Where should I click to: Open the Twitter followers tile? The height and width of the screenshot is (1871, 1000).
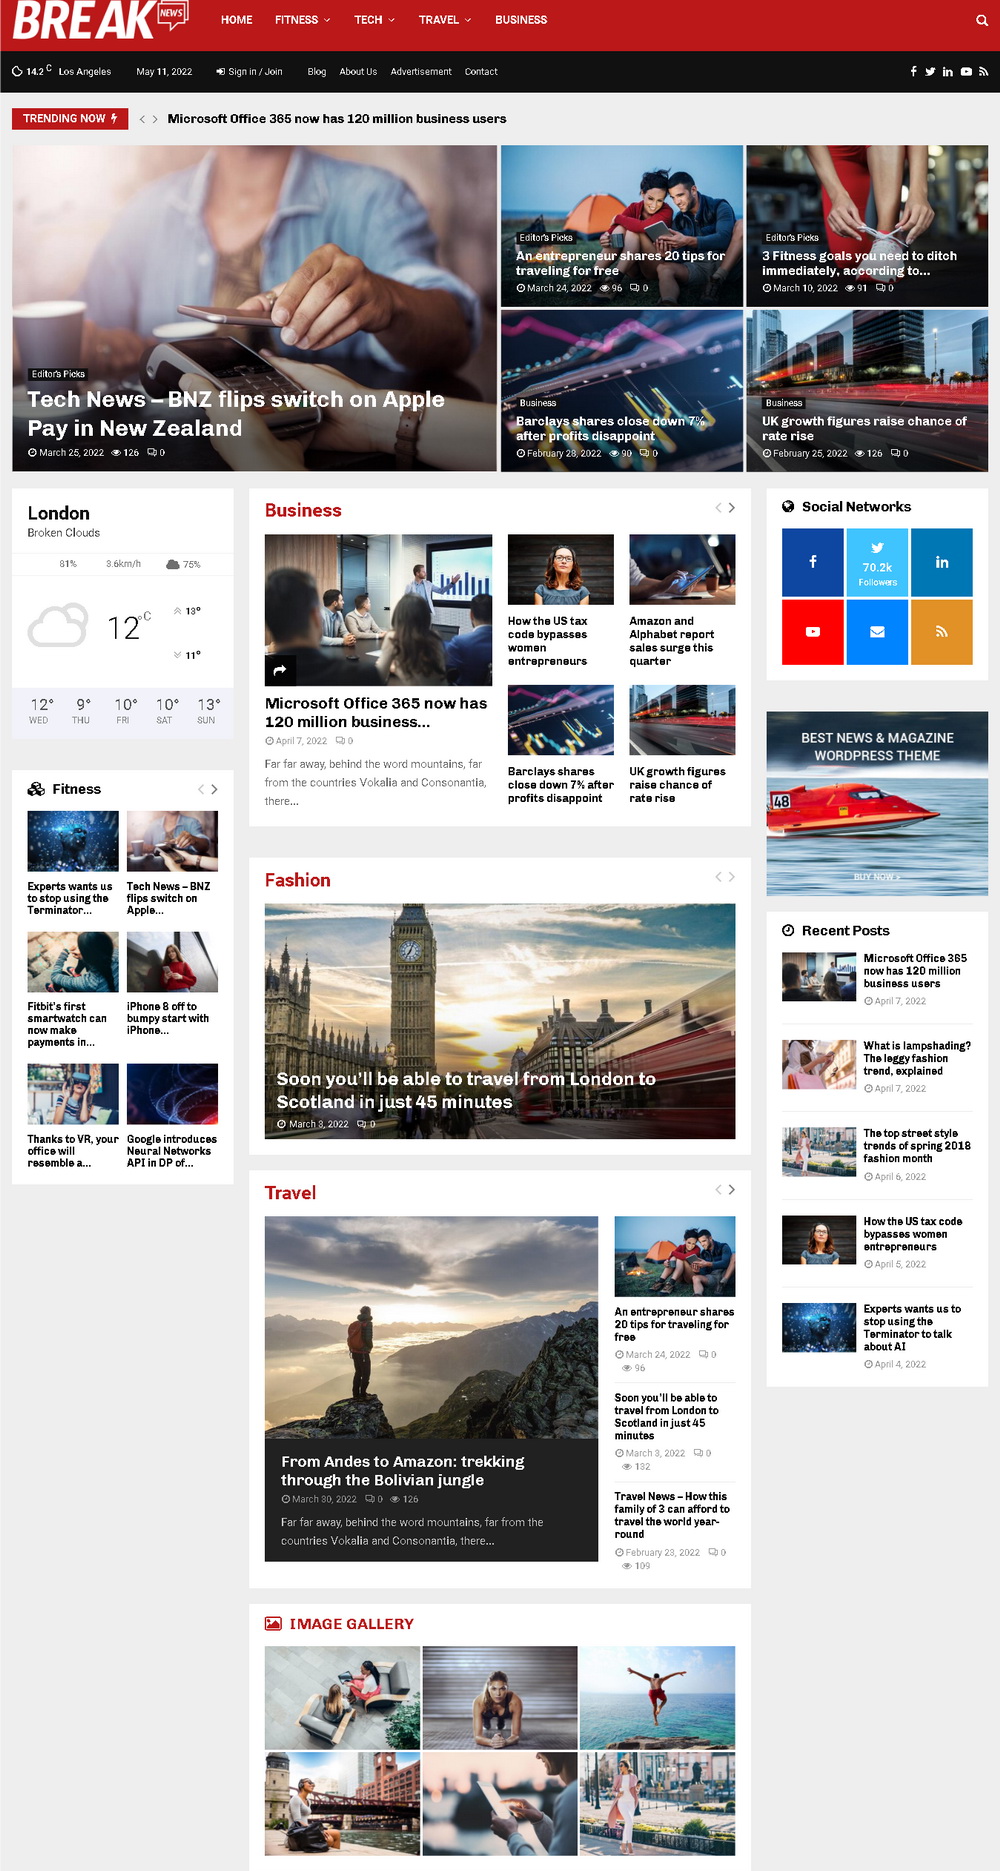[877, 562]
